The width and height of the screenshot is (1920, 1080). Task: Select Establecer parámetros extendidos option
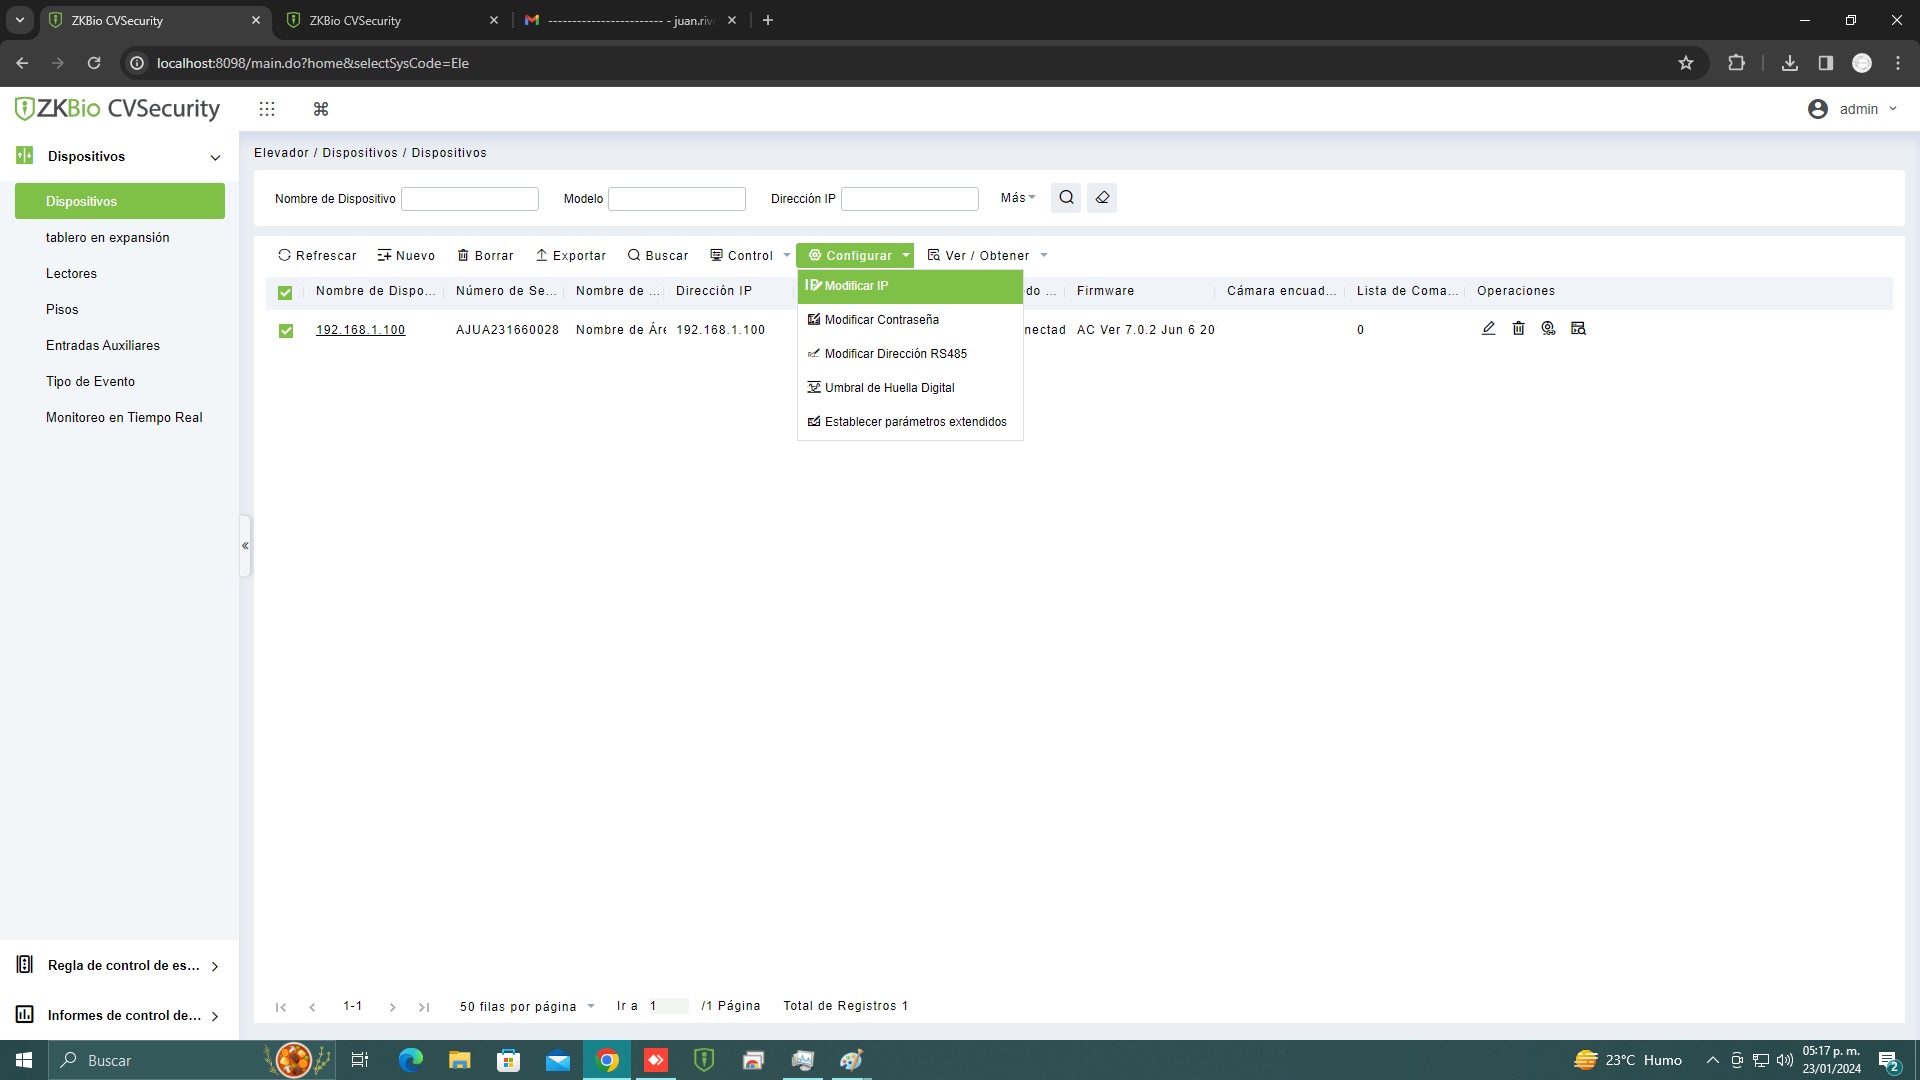[910, 422]
